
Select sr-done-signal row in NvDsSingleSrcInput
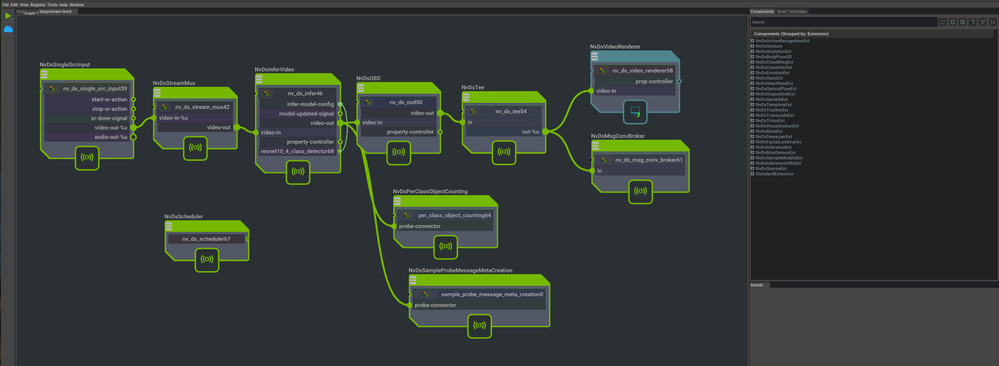click(x=87, y=118)
